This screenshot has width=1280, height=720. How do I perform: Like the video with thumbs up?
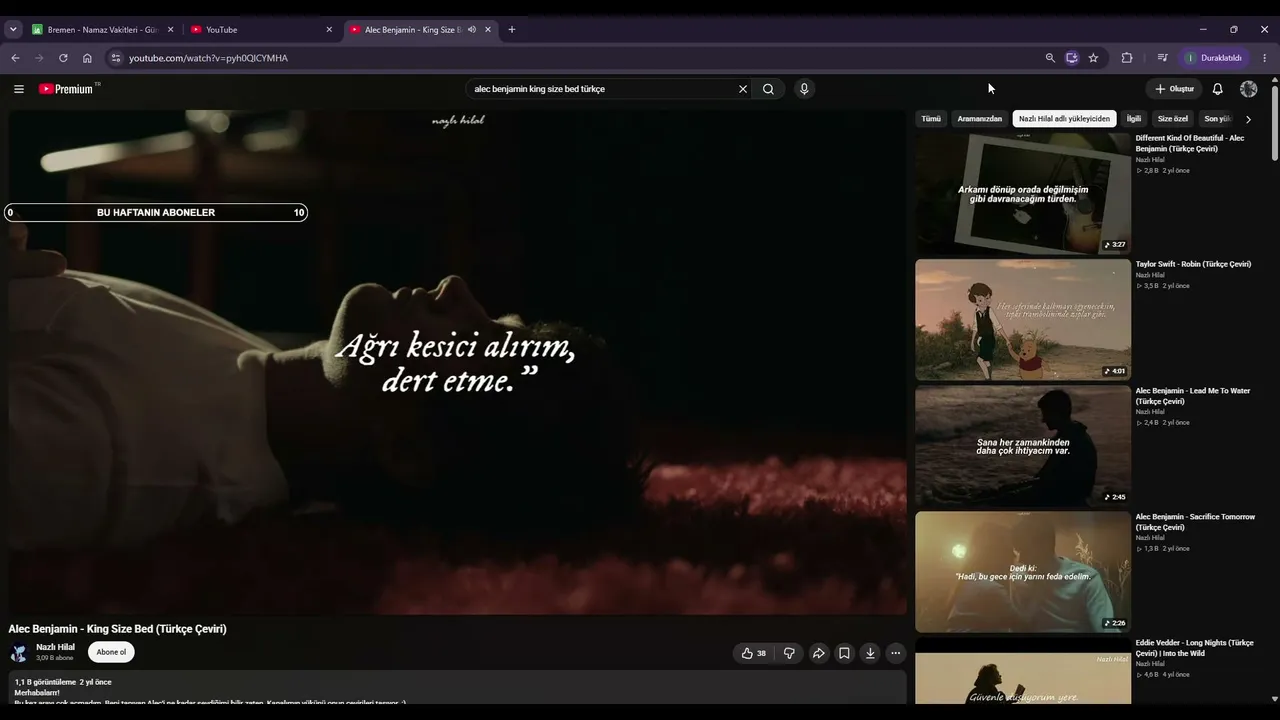tap(753, 653)
